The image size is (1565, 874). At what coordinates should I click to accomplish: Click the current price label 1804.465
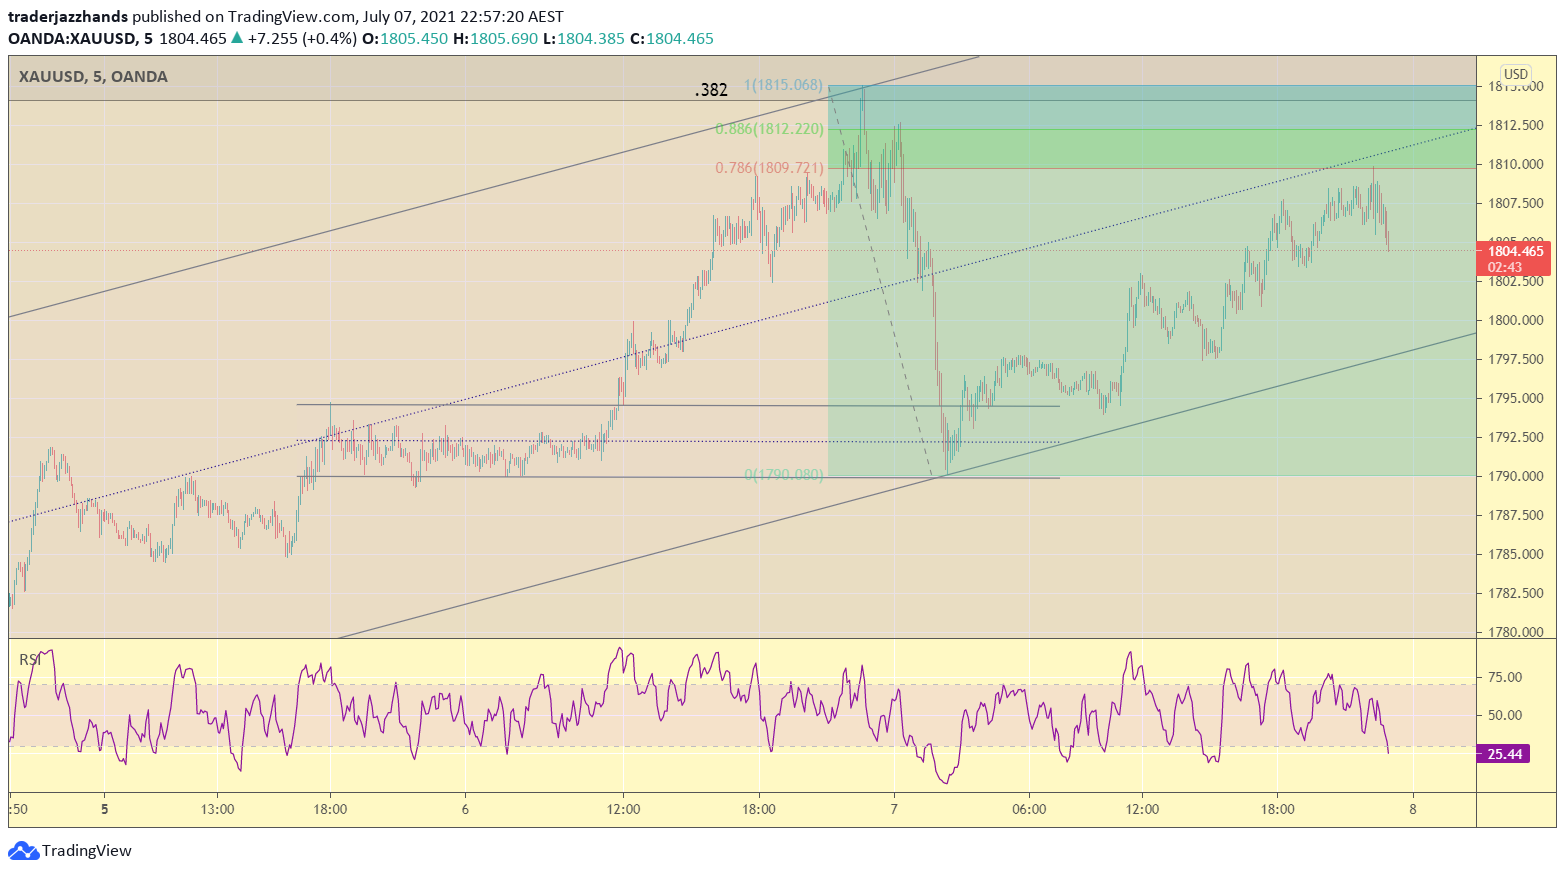[x=1516, y=251]
